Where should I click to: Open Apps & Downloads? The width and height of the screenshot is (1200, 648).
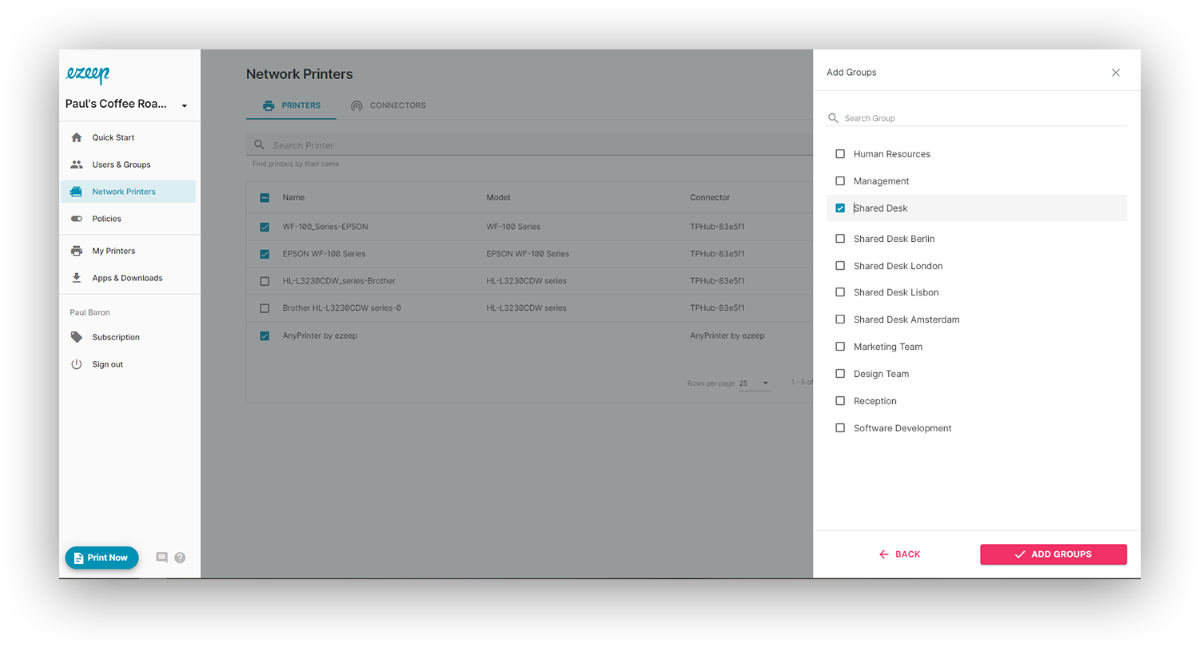[127, 278]
